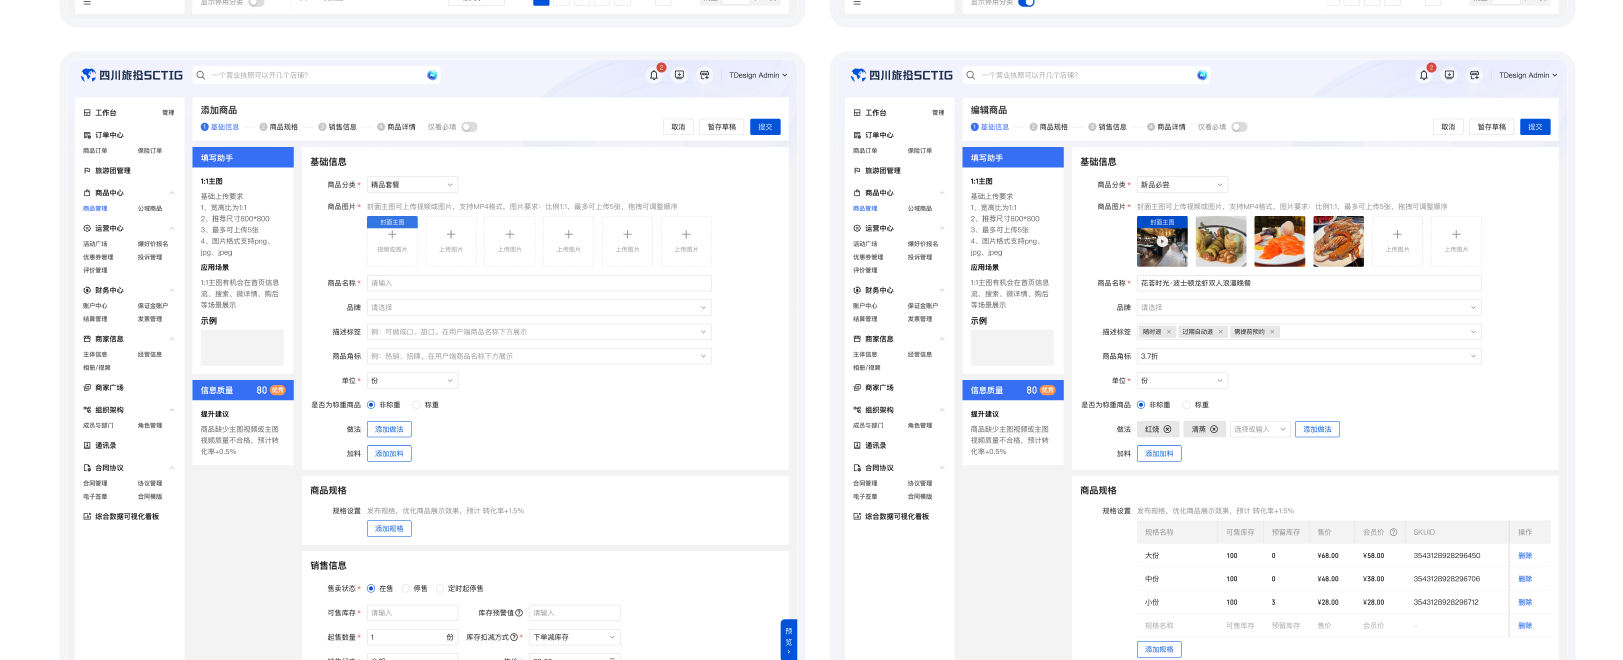Expand 商品角标 dropdown showing 3.7折
This screenshot has height=660, width=1623.
click(x=1308, y=356)
